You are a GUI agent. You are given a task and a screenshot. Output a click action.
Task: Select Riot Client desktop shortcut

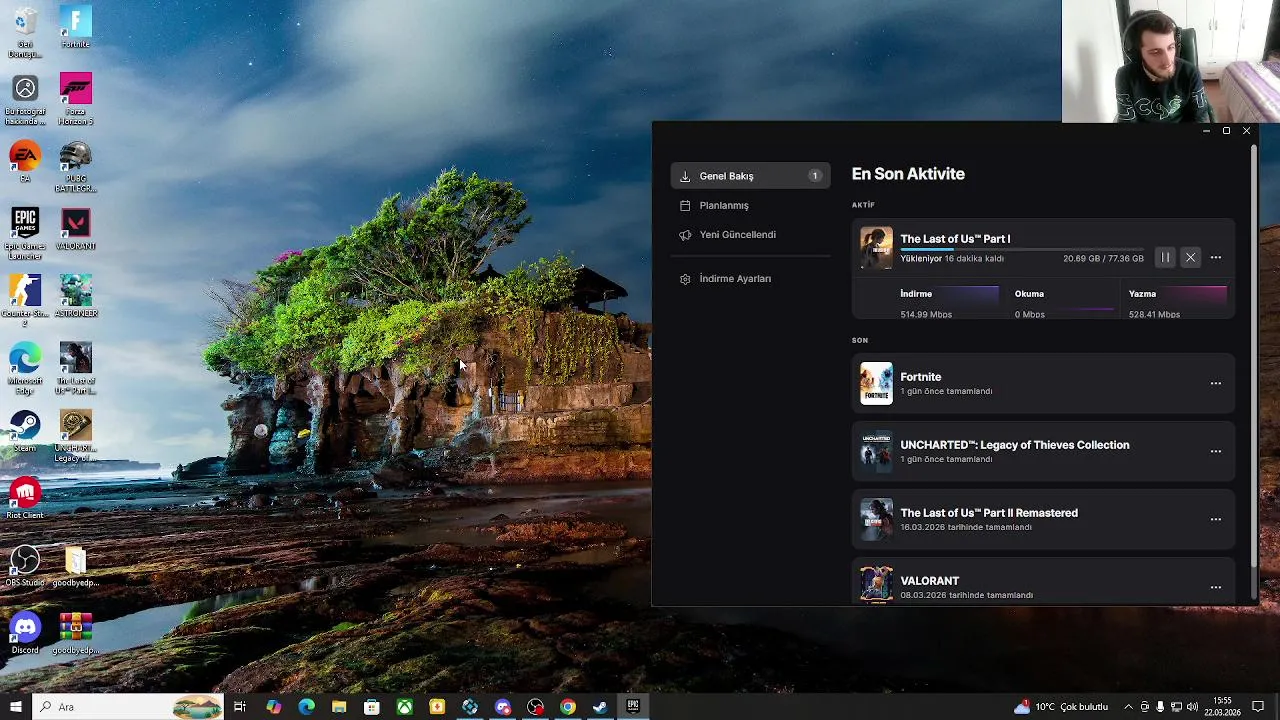coord(25,498)
